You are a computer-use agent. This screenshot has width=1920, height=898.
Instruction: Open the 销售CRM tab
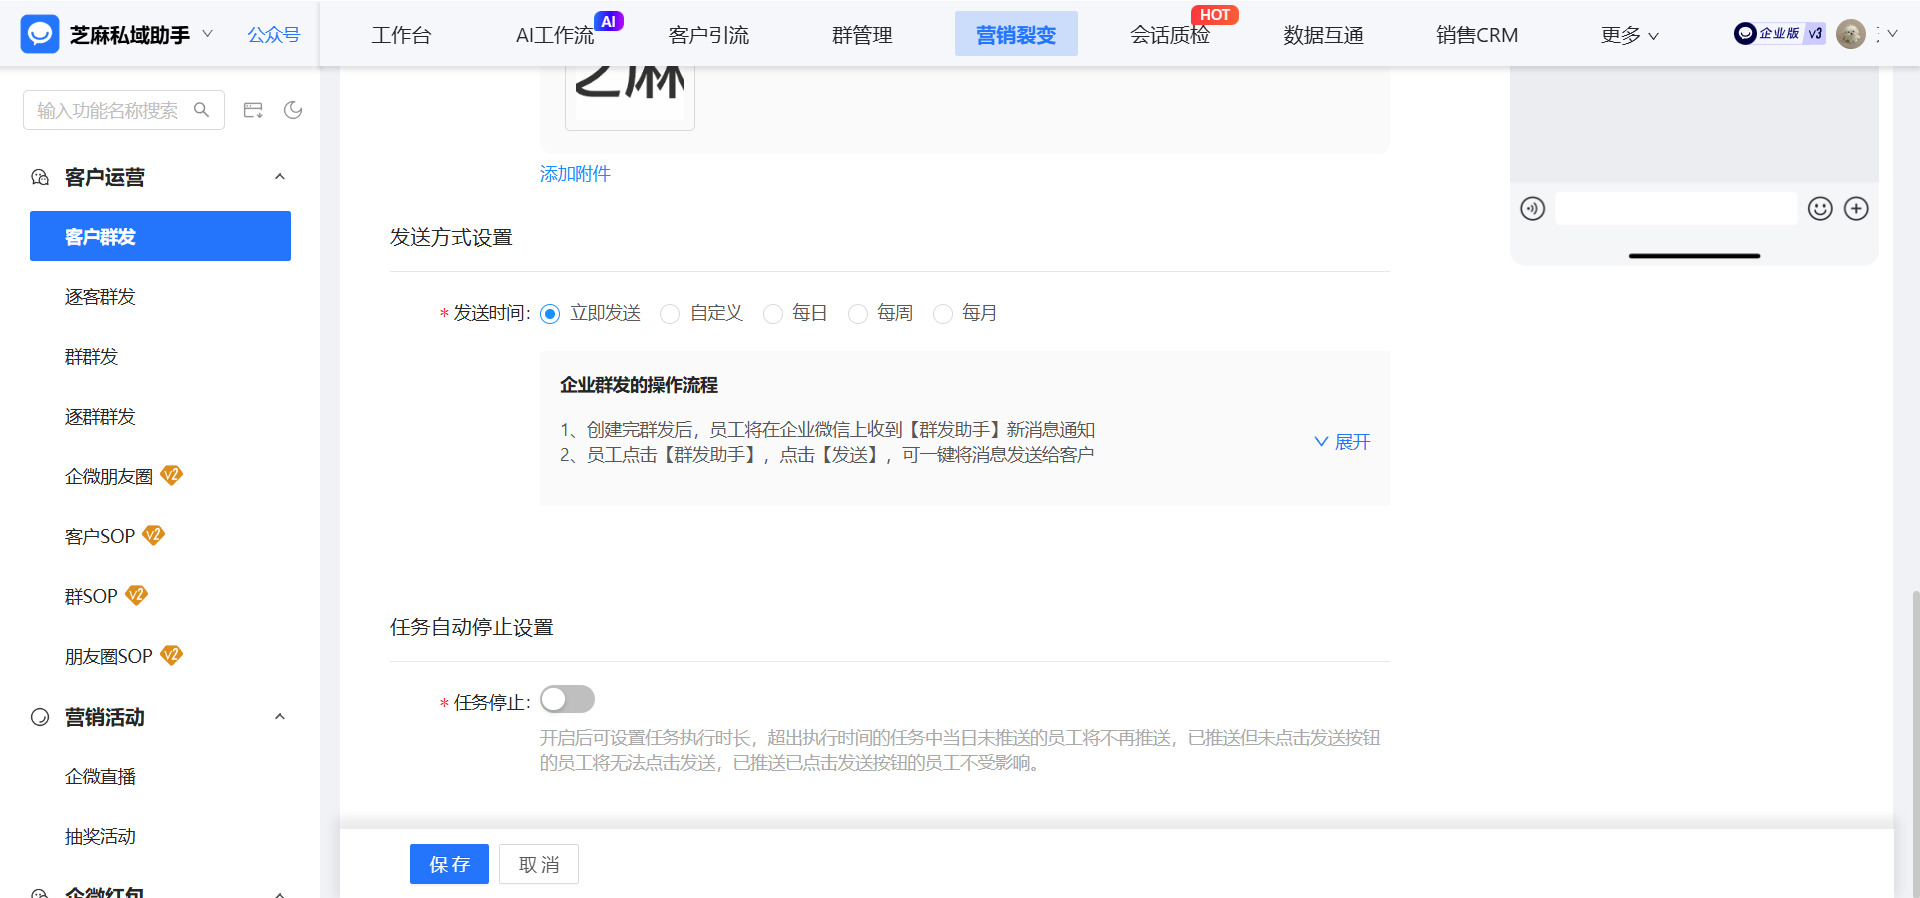click(1477, 35)
